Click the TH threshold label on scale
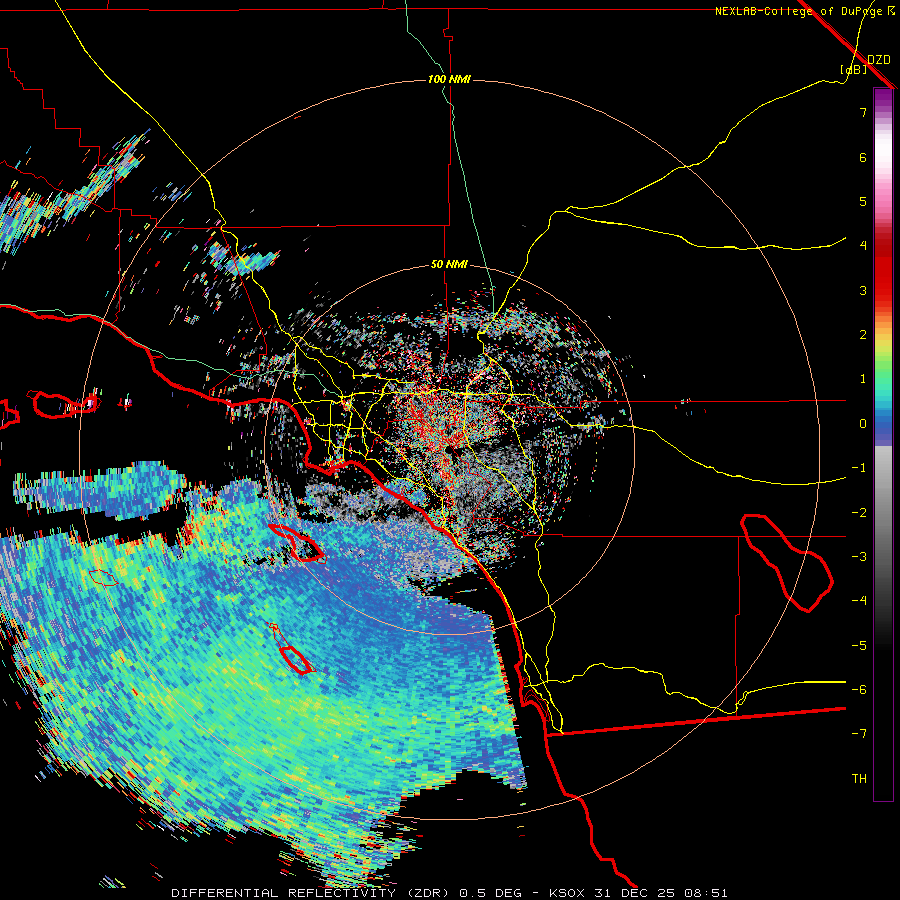The image size is (900, 900). click(x=859, y=779)
